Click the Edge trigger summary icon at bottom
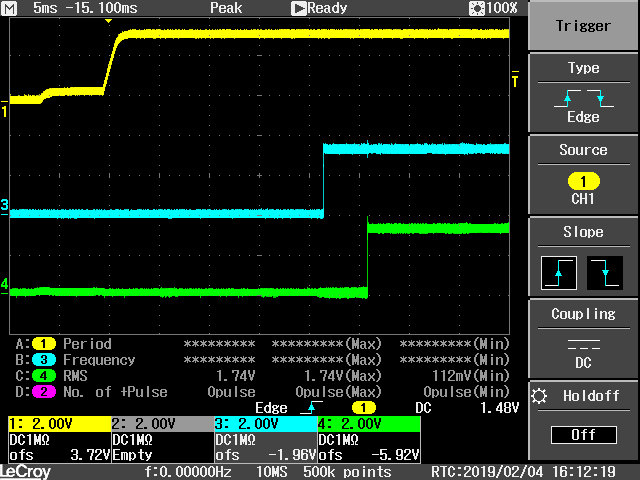The width and height of the screenshot is (640, 480). tap(311, 407)
